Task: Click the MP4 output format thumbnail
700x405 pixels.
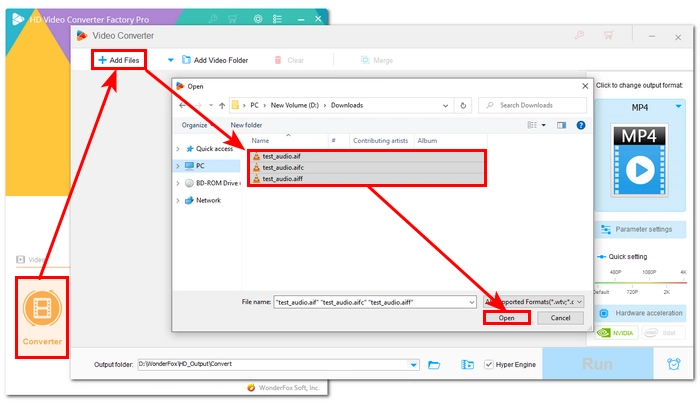Action: tap(639, 161)
